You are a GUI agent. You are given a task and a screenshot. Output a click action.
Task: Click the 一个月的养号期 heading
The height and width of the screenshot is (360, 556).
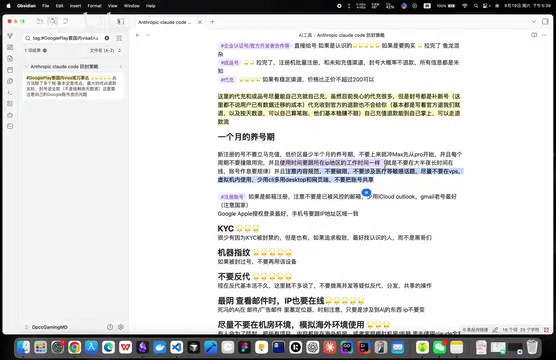pos(246,137)
